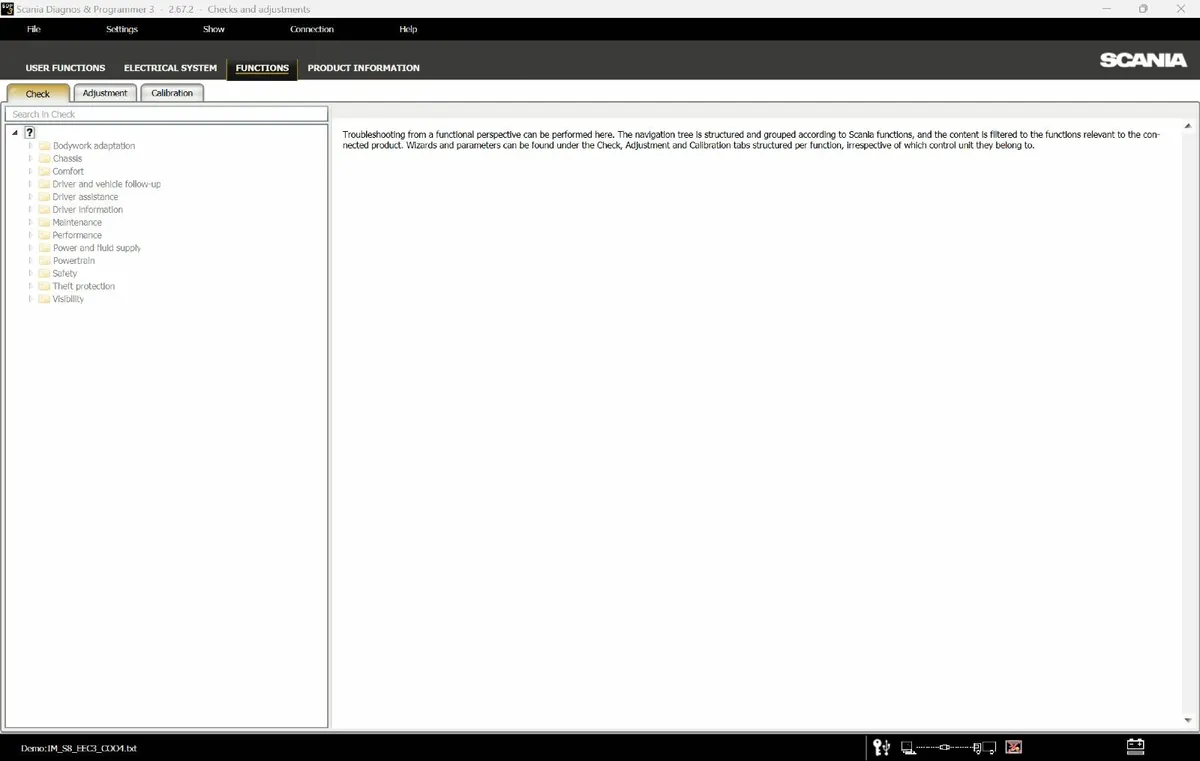Open the Connection menu
Screen dimensions: 1200x761
click(x=312, y=29)
